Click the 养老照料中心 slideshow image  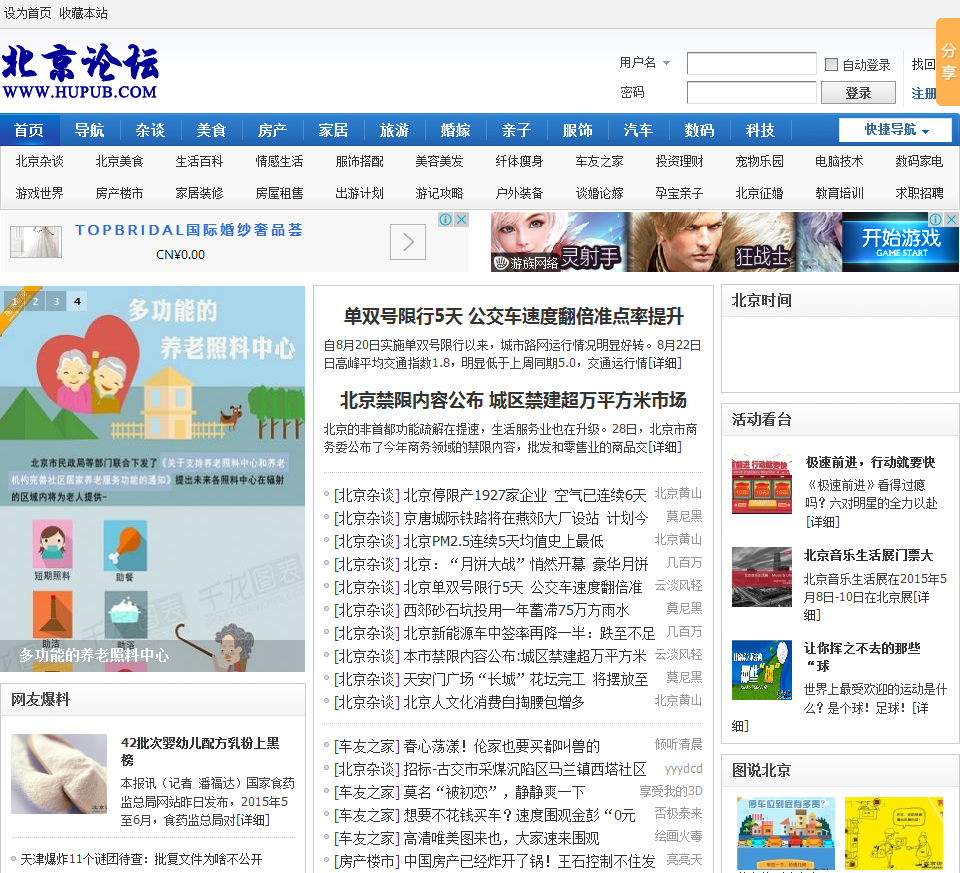click(152, 479)
